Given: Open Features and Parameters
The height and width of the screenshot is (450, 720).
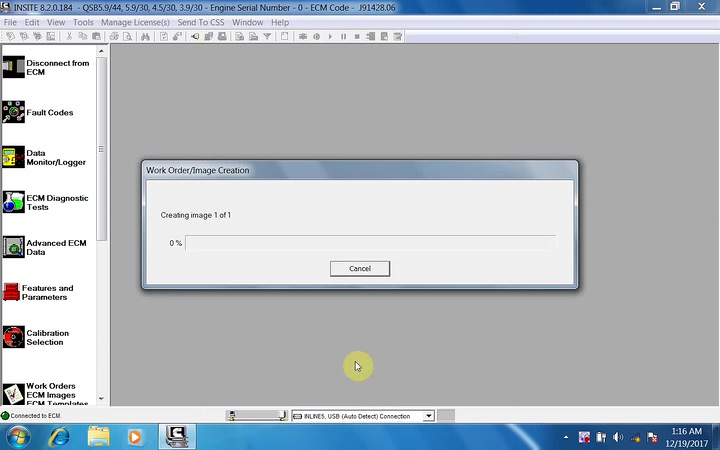Looking at the screenshot, I should [38, 292].
